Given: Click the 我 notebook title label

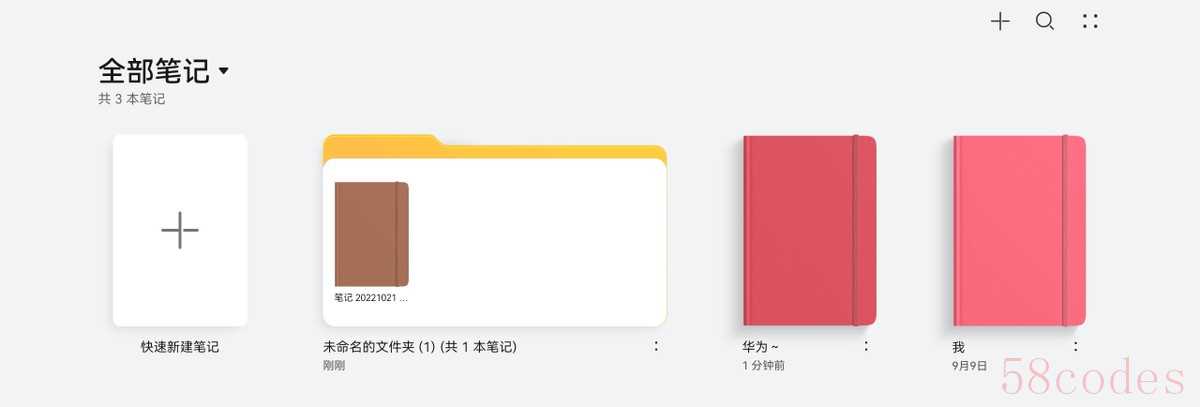Looking at the screenshot, I should pyautogui.click(x=959, y=347).
